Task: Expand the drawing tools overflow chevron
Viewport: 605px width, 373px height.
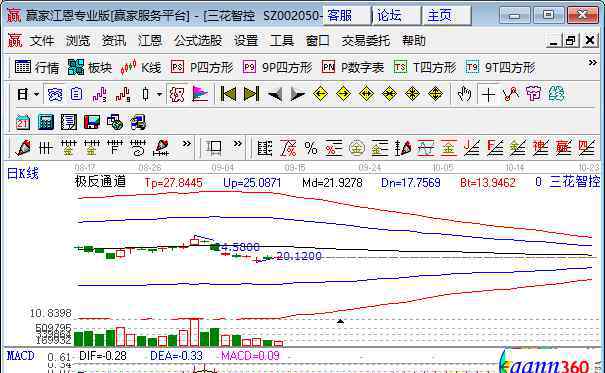Action: pos(187,144)
